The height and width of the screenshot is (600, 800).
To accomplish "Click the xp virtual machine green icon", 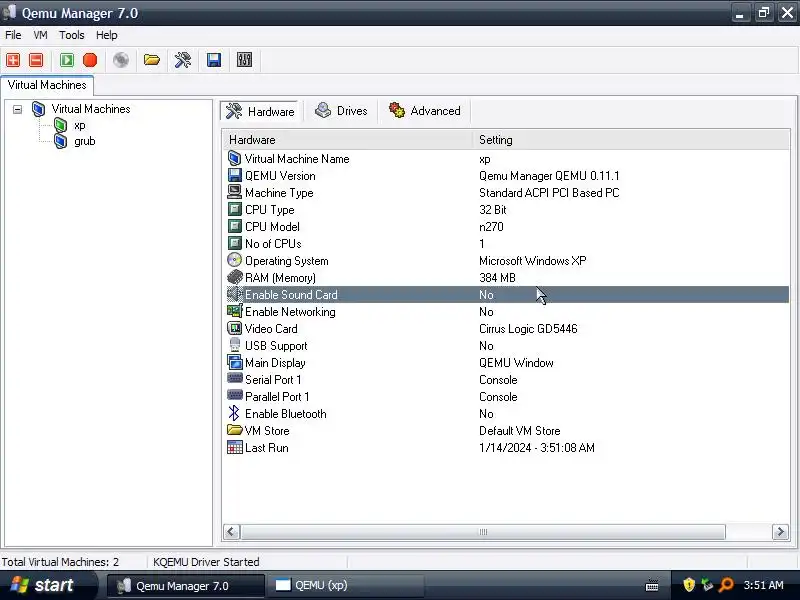I will click(60, 125).
